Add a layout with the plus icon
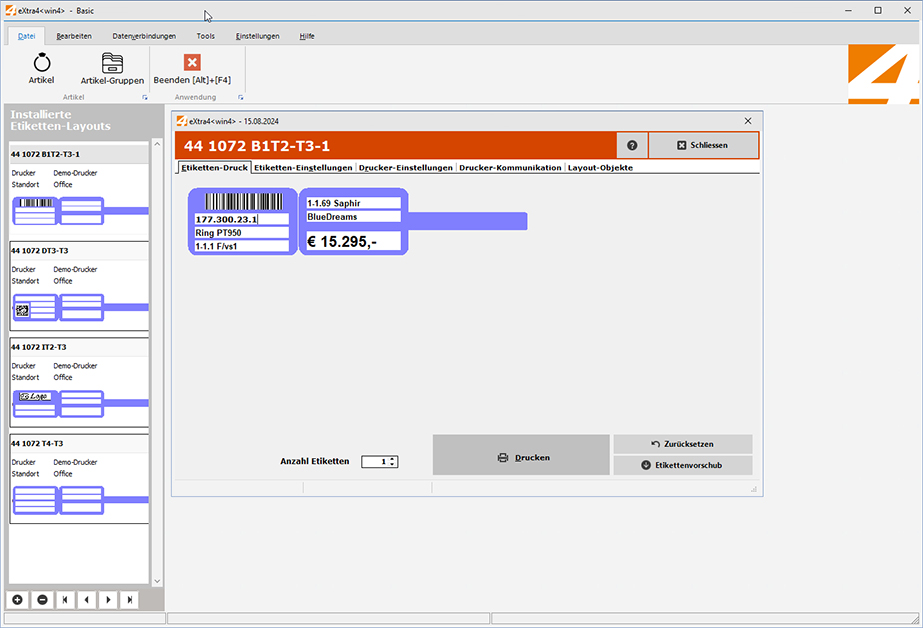This screenshot has width=923, height=628. tap(17, 599)
